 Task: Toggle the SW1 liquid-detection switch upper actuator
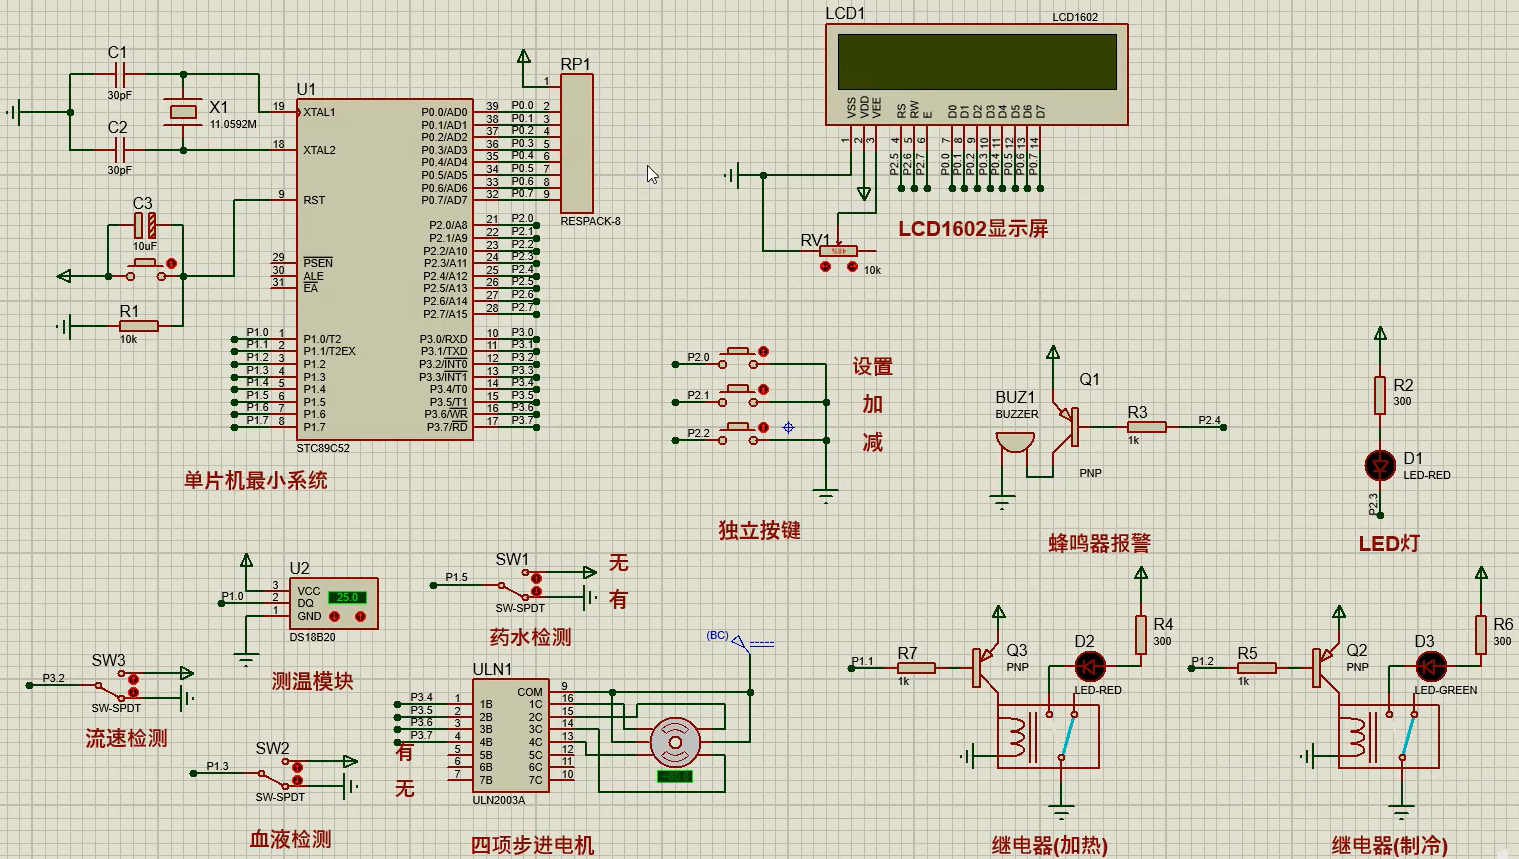pyautogui.click(x=536, y=578)
